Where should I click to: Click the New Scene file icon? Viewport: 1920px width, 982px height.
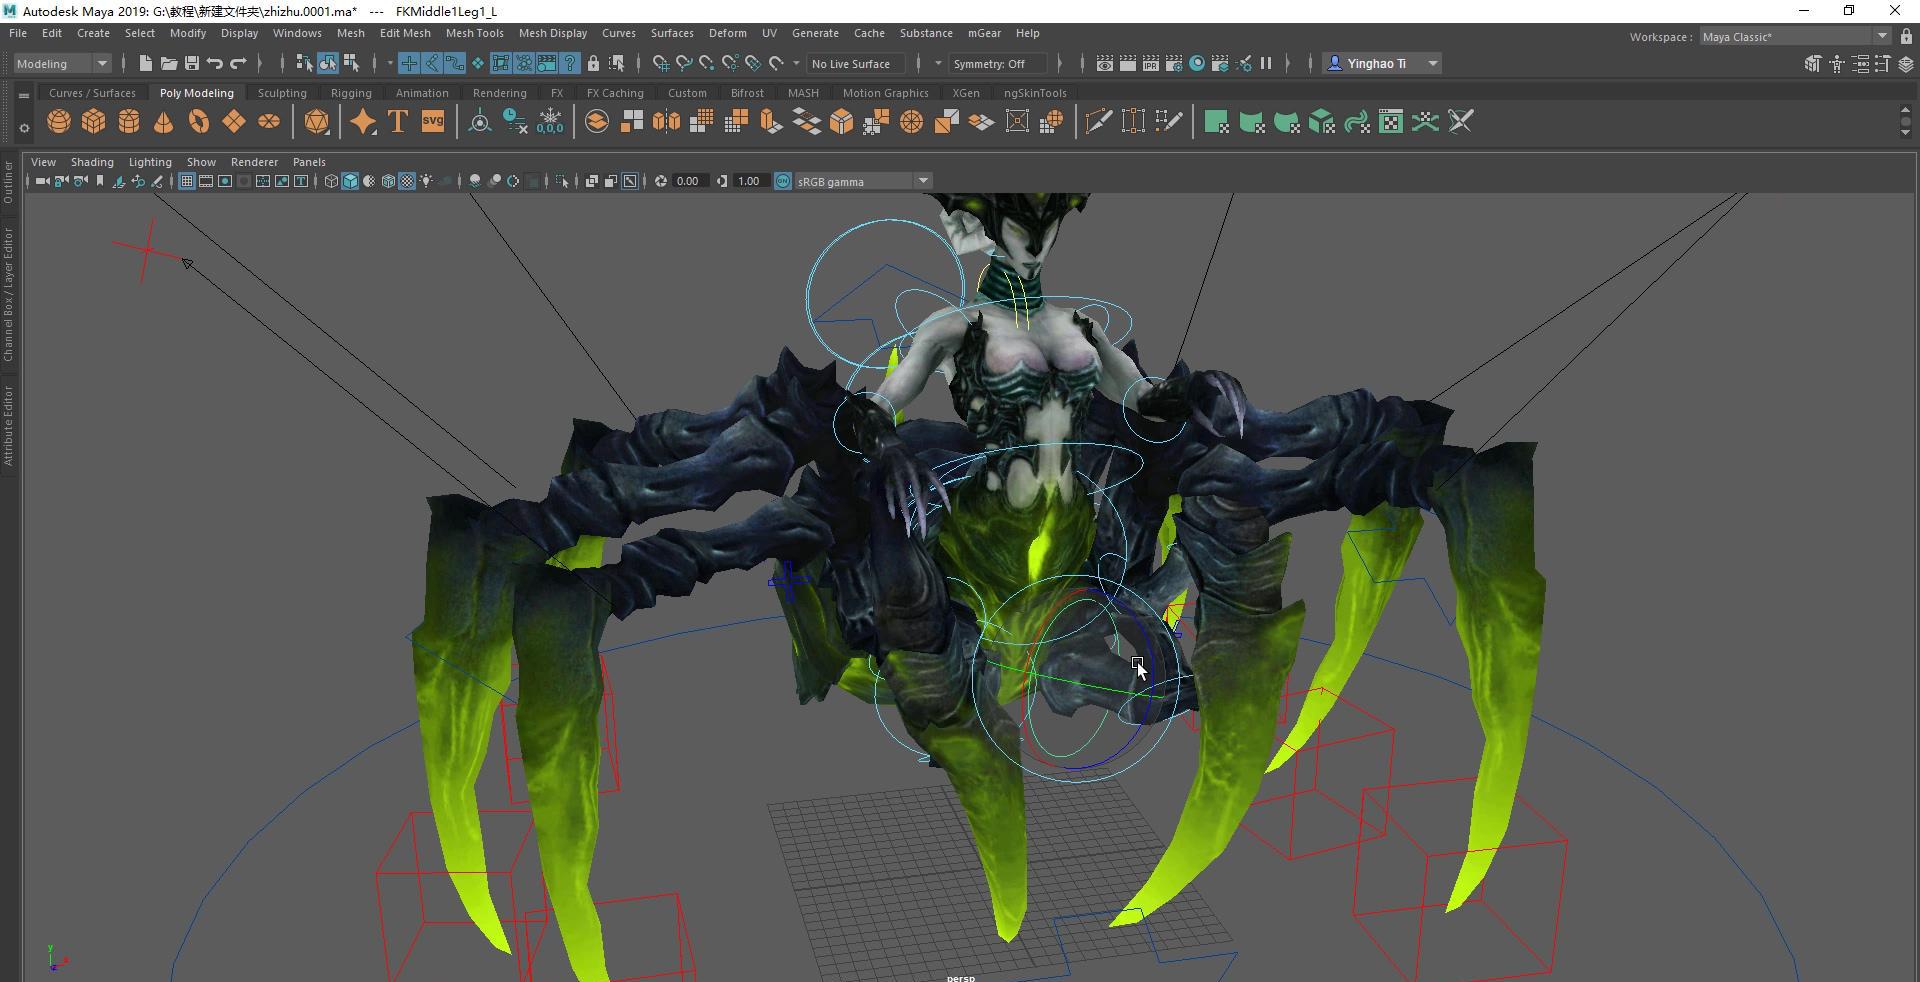(x=145, y=63)
